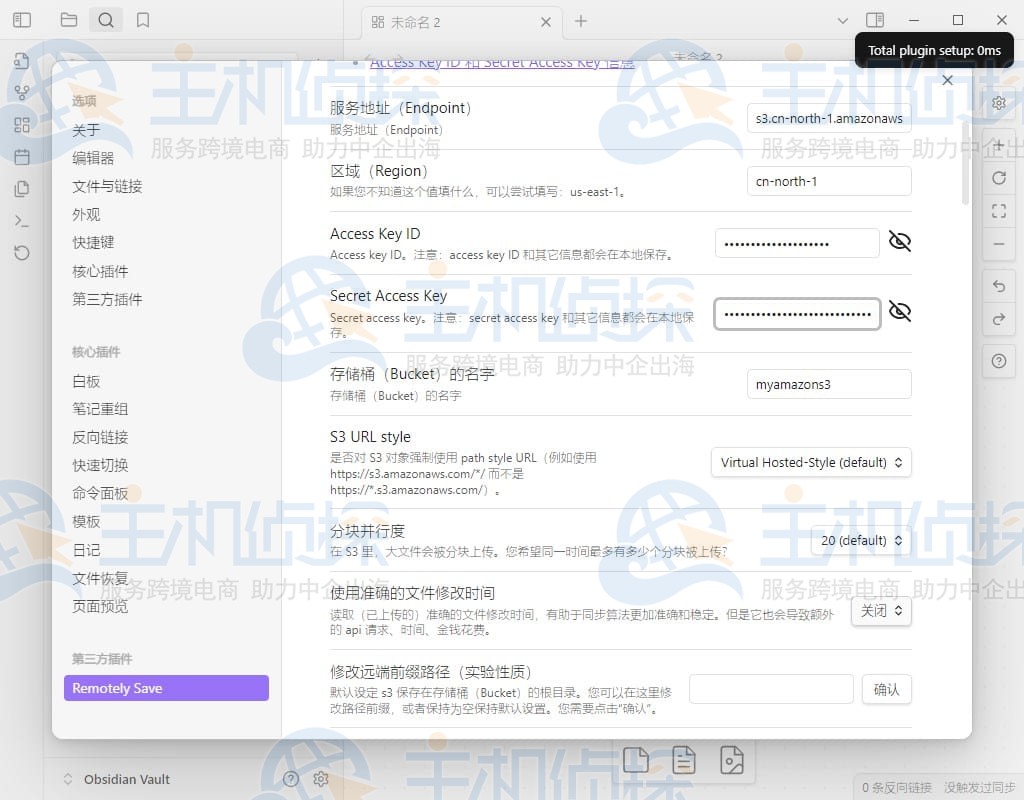The image size is (1024, 800).
Task: Select Remotely Save in settings sidebar
Action: point(166,688)
